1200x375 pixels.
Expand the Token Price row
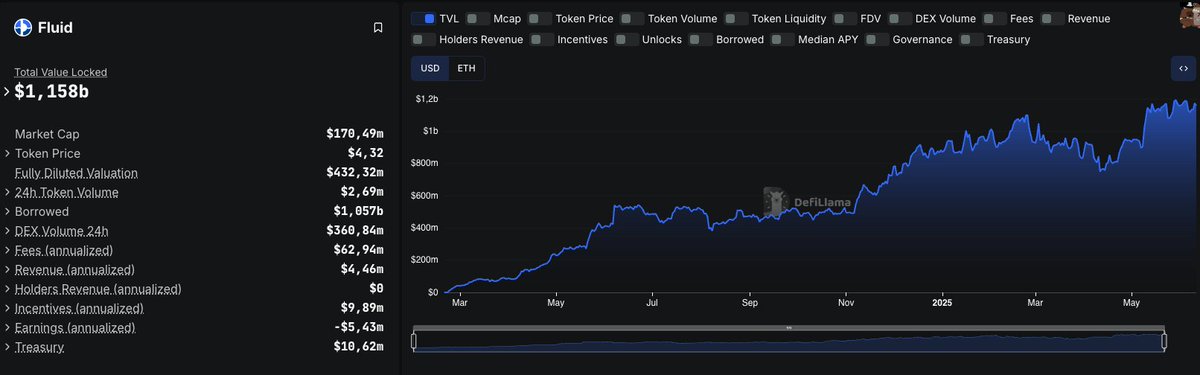(x=7, y=153)
